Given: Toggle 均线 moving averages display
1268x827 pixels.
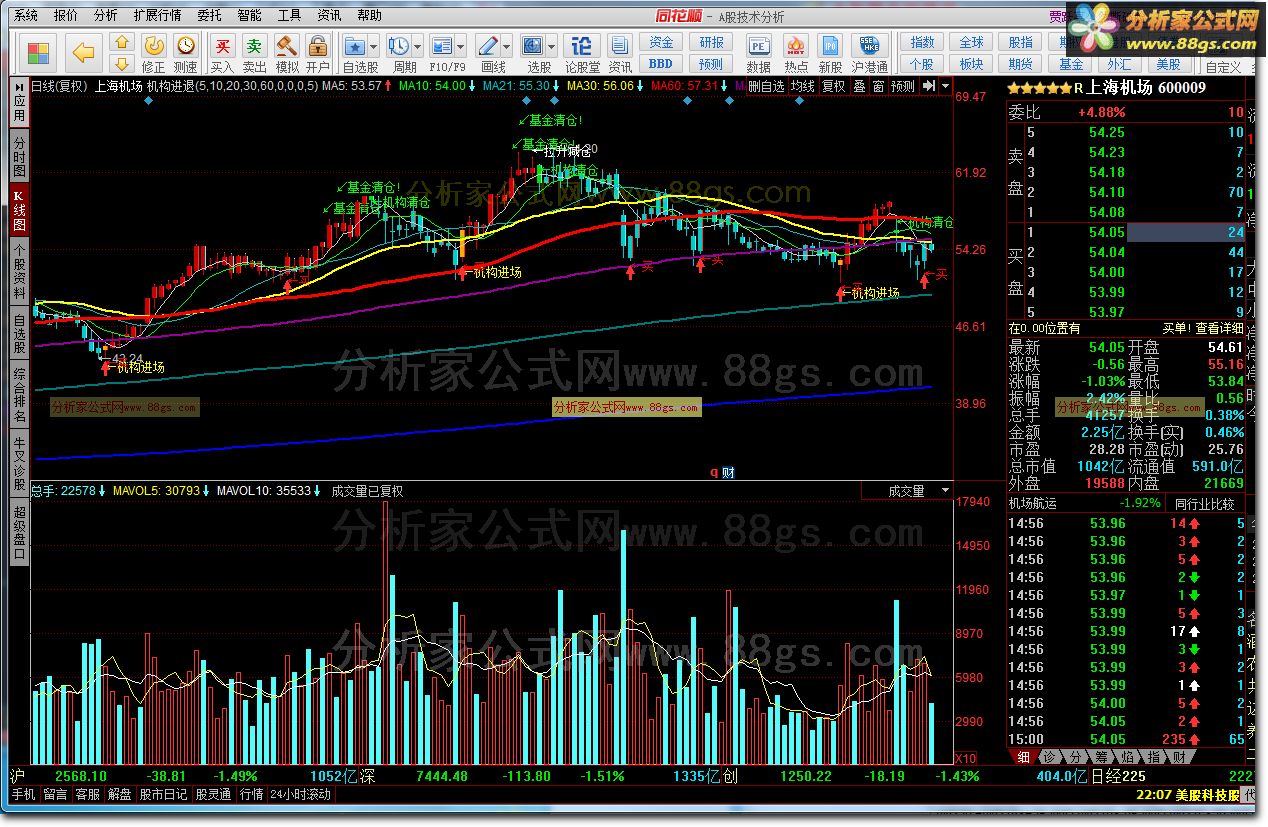Looking at the screenshot, I should click(x=802, y=87).
